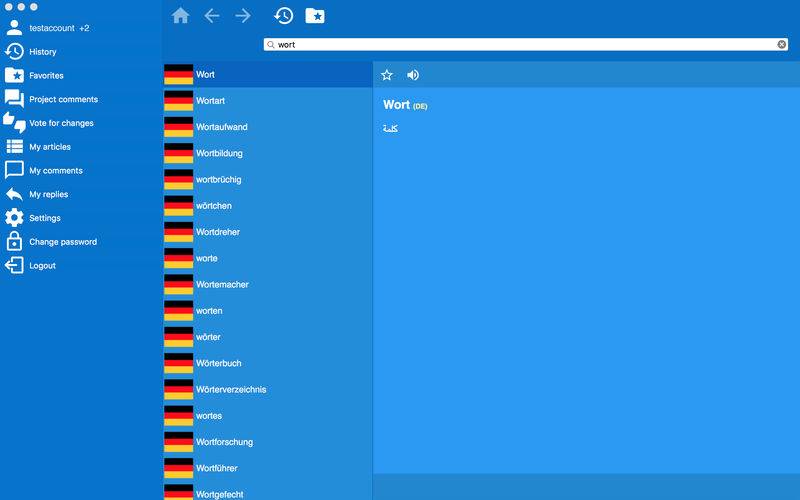The width and height of the screenshot is (800, 500).
Task: Click the My articles list icon
Action: (x=14, y=146)
